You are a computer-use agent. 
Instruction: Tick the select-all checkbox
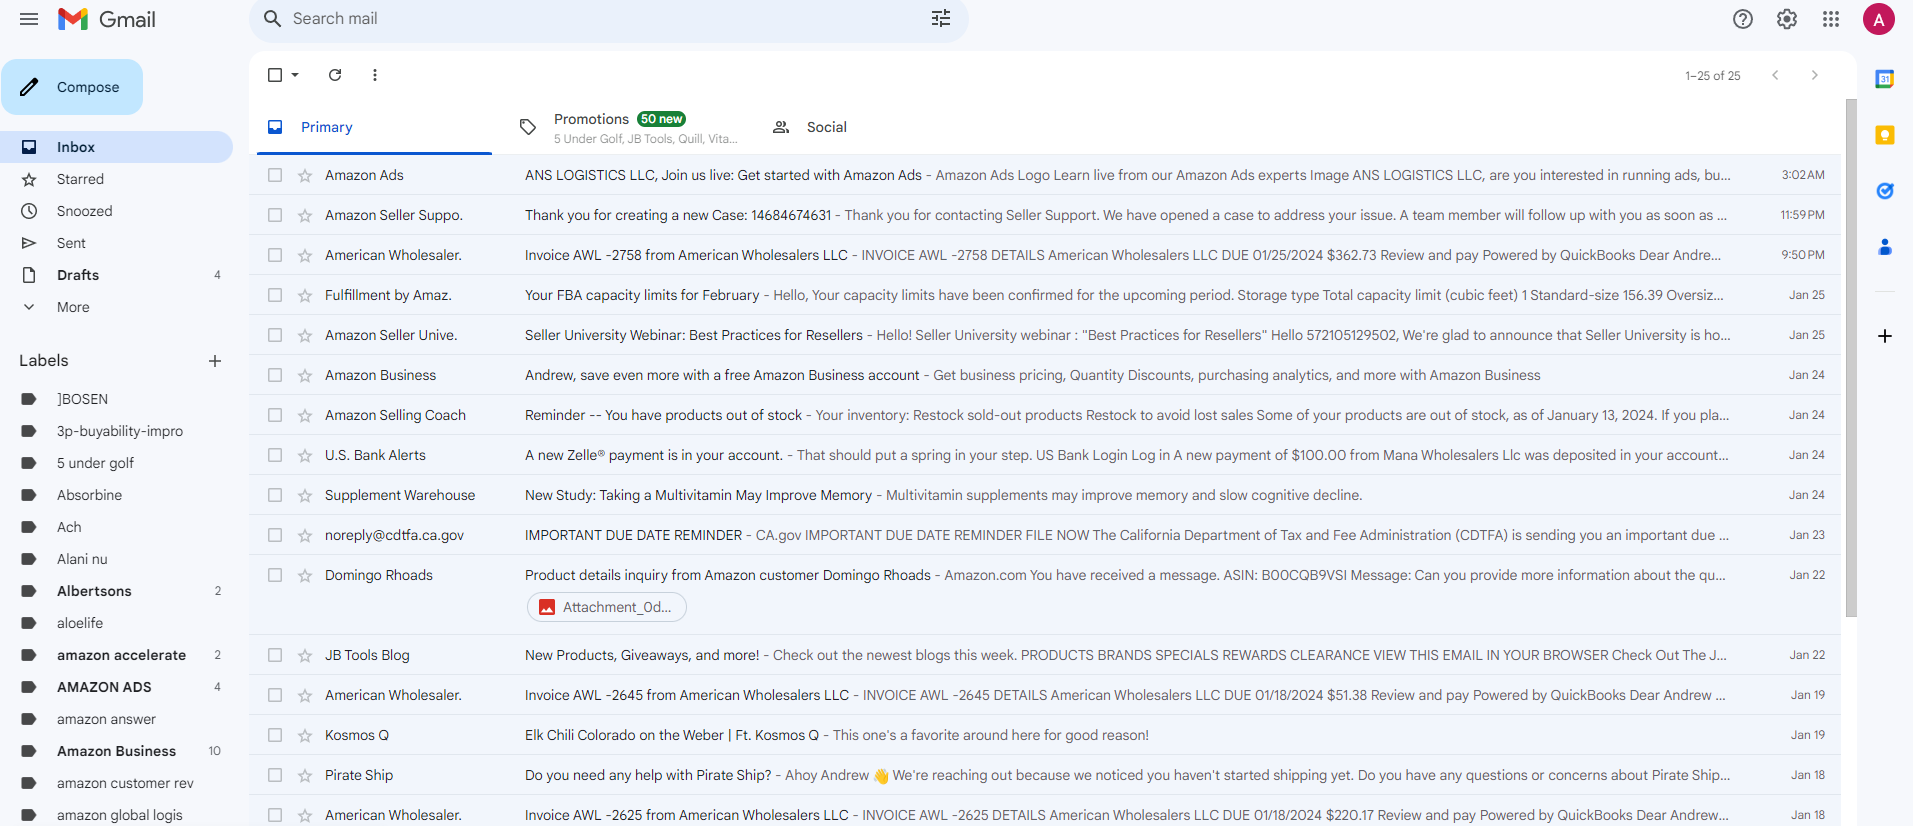click(x=275, y=75)
